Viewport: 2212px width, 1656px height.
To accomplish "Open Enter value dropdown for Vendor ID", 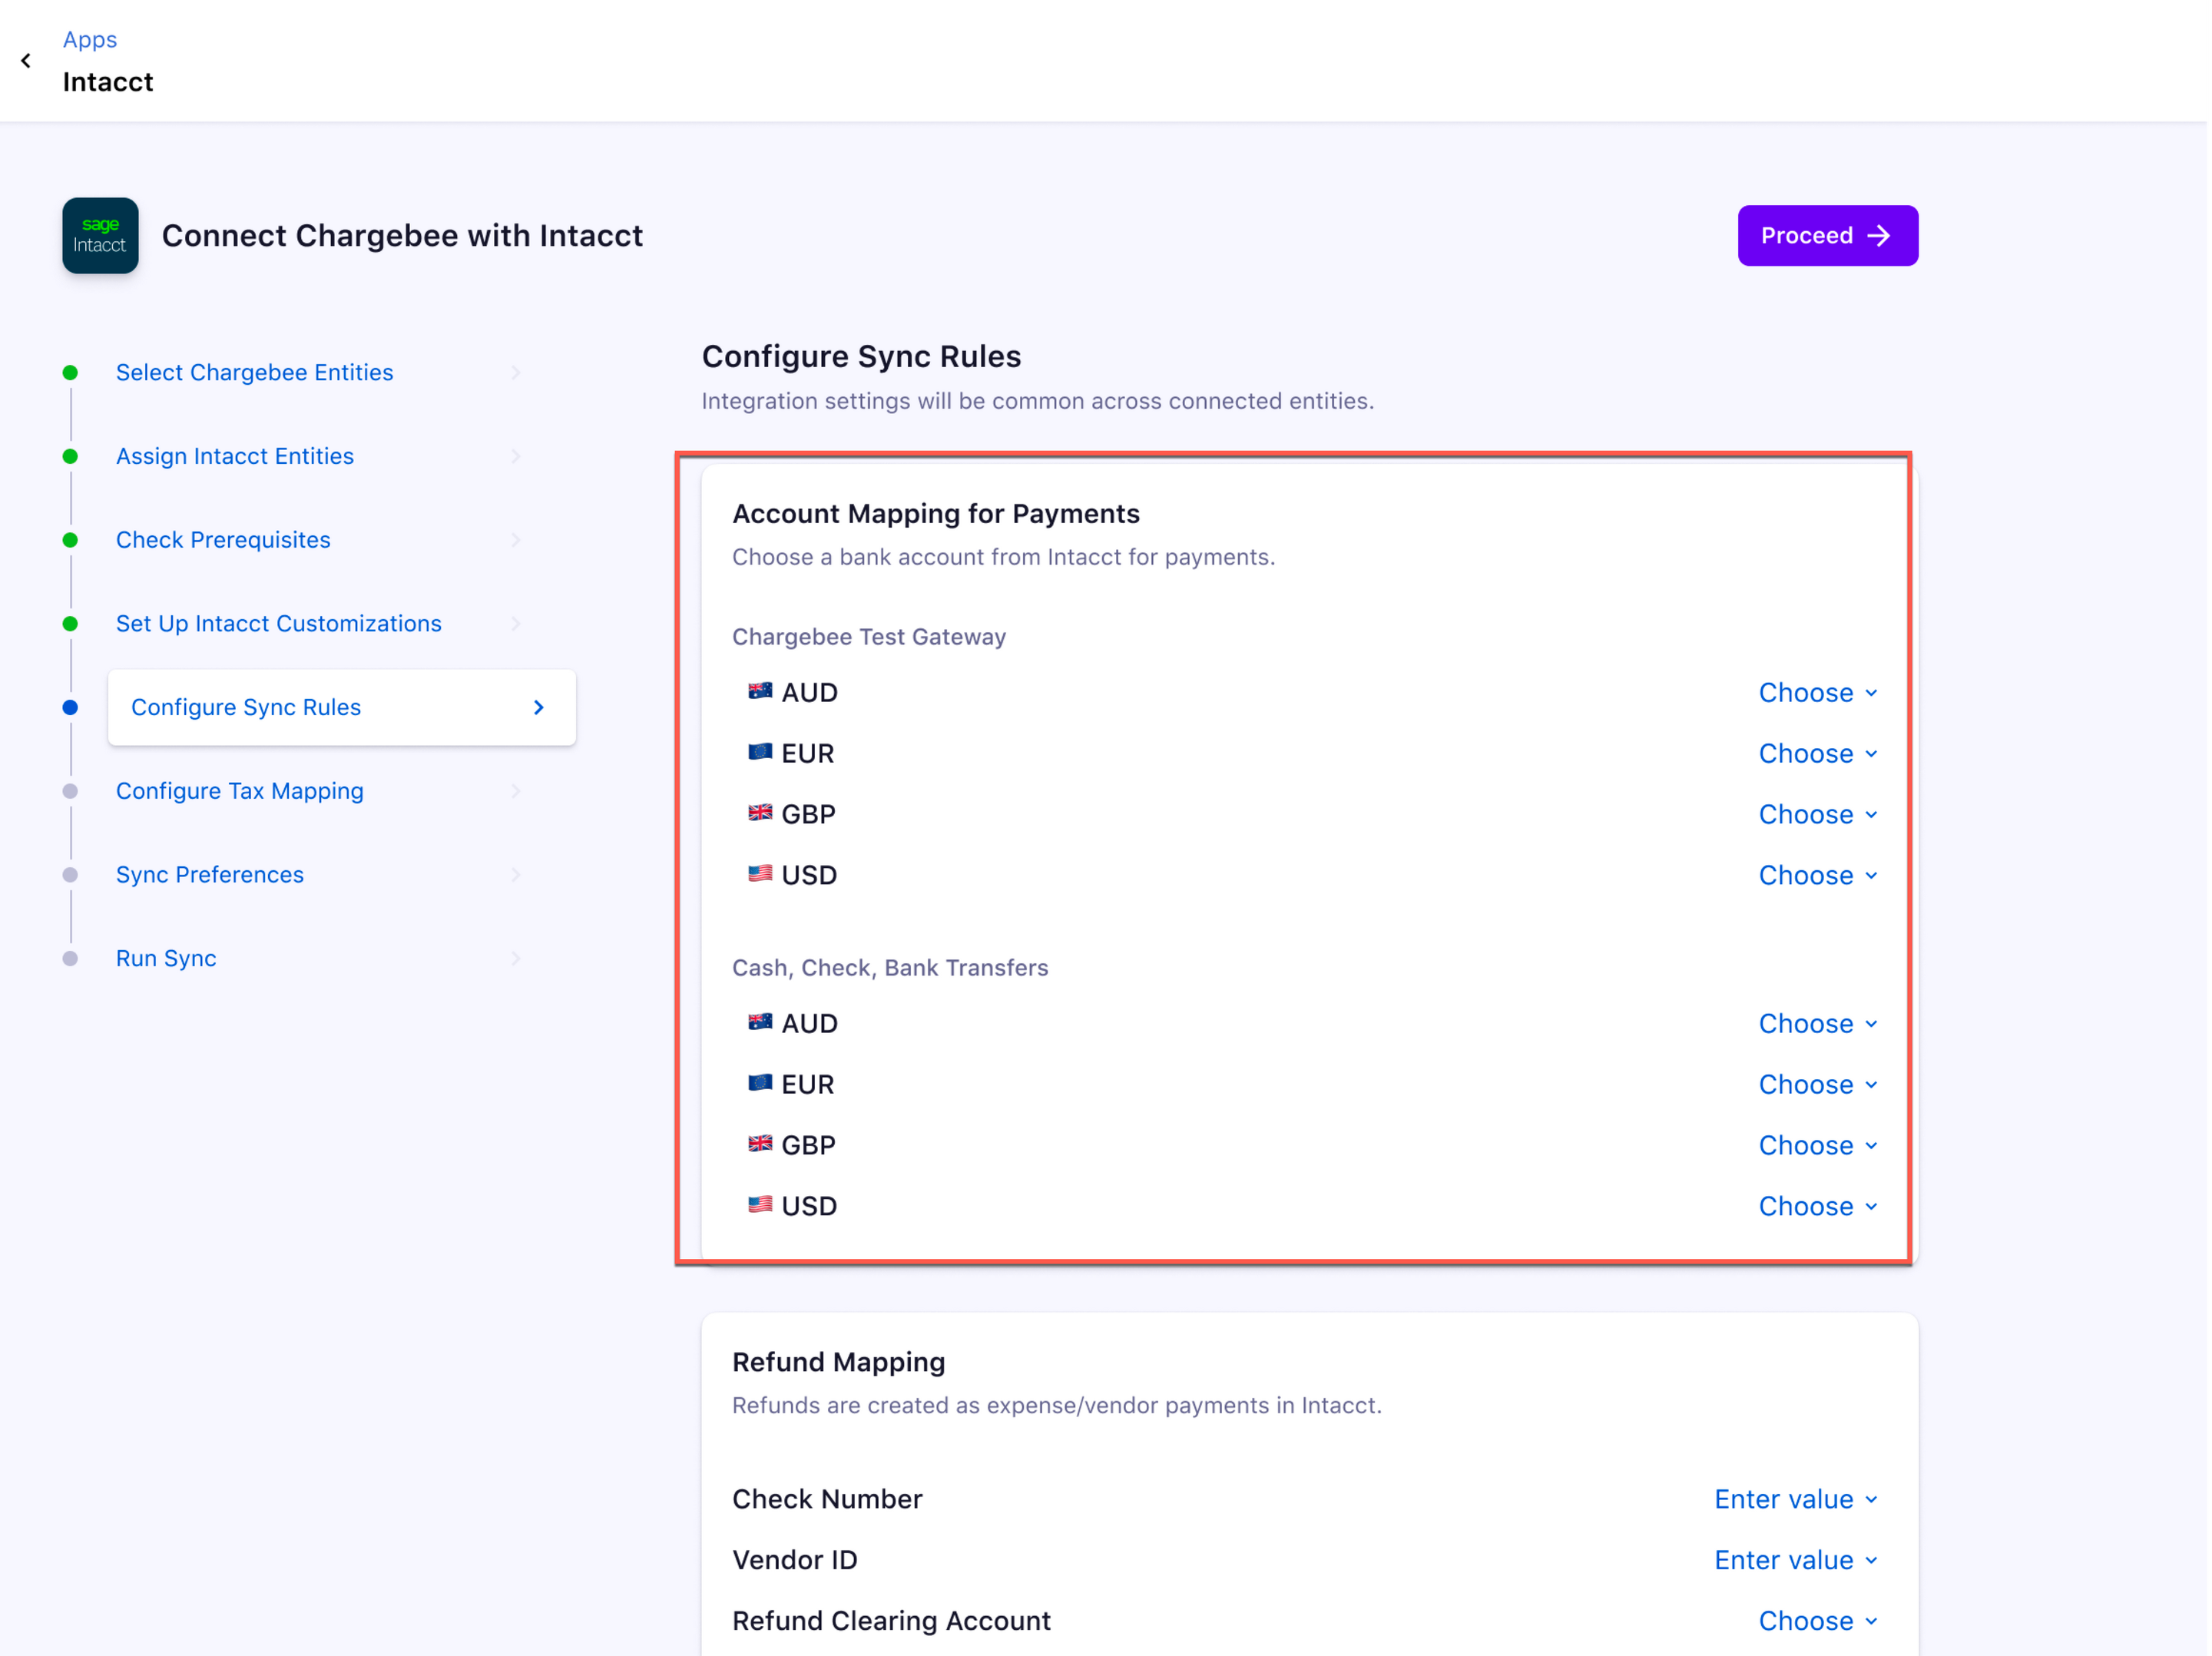I will (1799, 1561).
